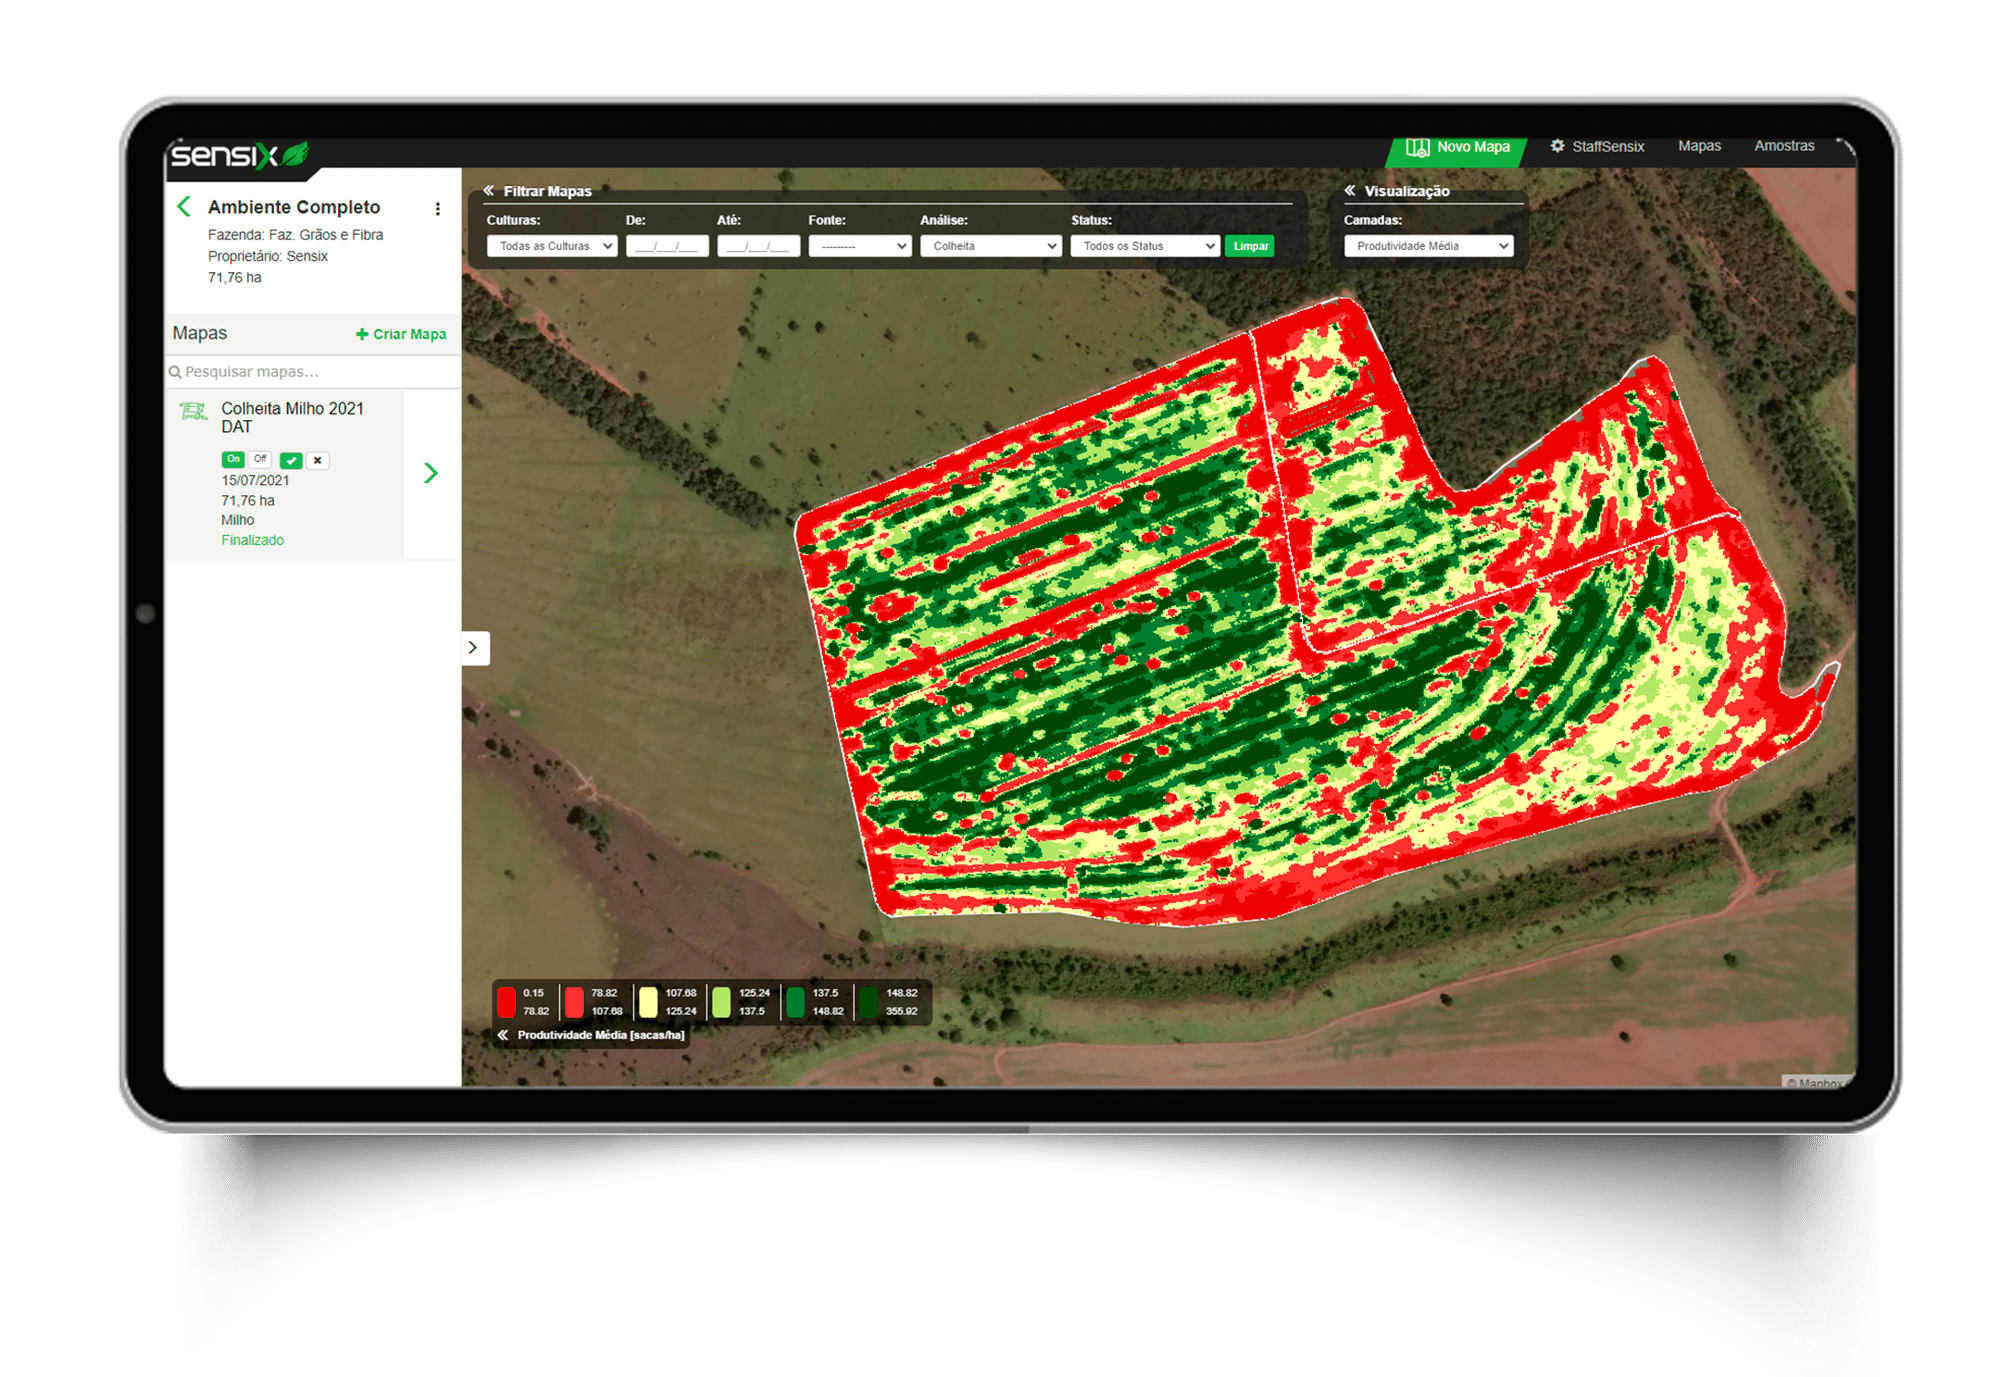Select the 137.5–148.82 green legend swatch
The height and width of the screenshot is (1377, 2000).
795,1002
